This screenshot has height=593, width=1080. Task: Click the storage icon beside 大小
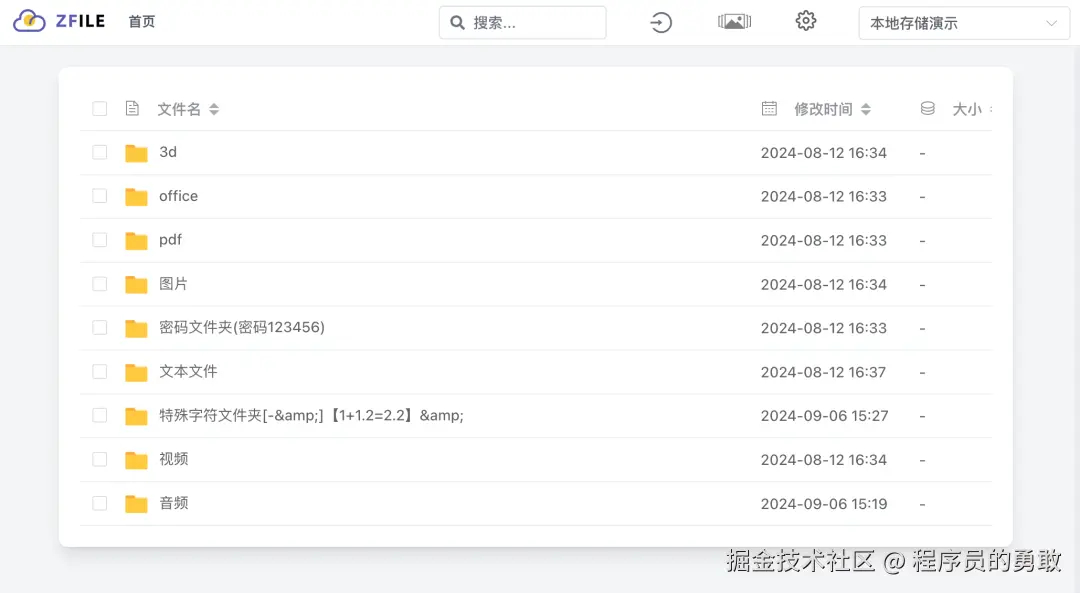pos(926,108)
